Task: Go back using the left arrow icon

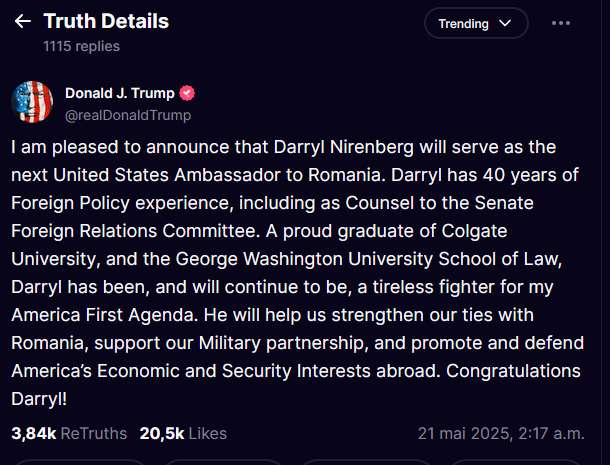Action: [x=23, y=21]
